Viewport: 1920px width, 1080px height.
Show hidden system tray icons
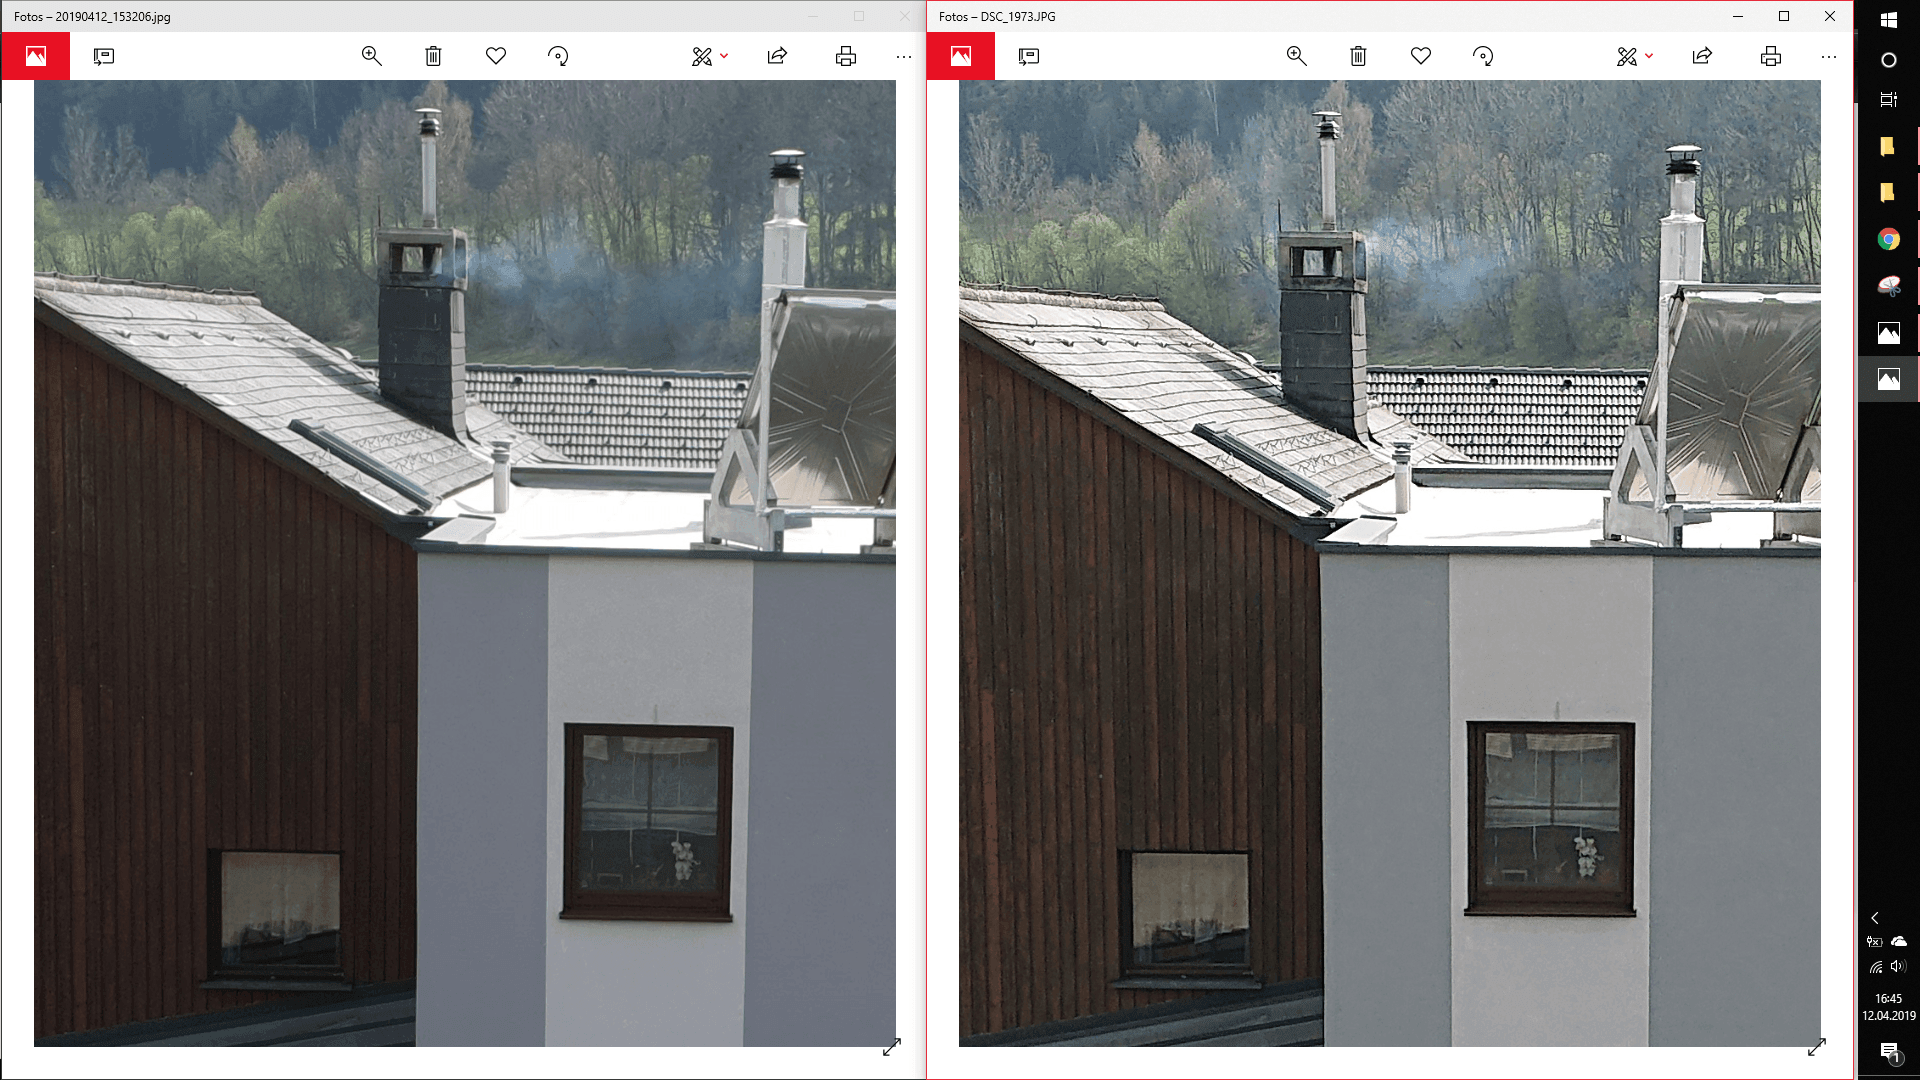(1875, 918)
